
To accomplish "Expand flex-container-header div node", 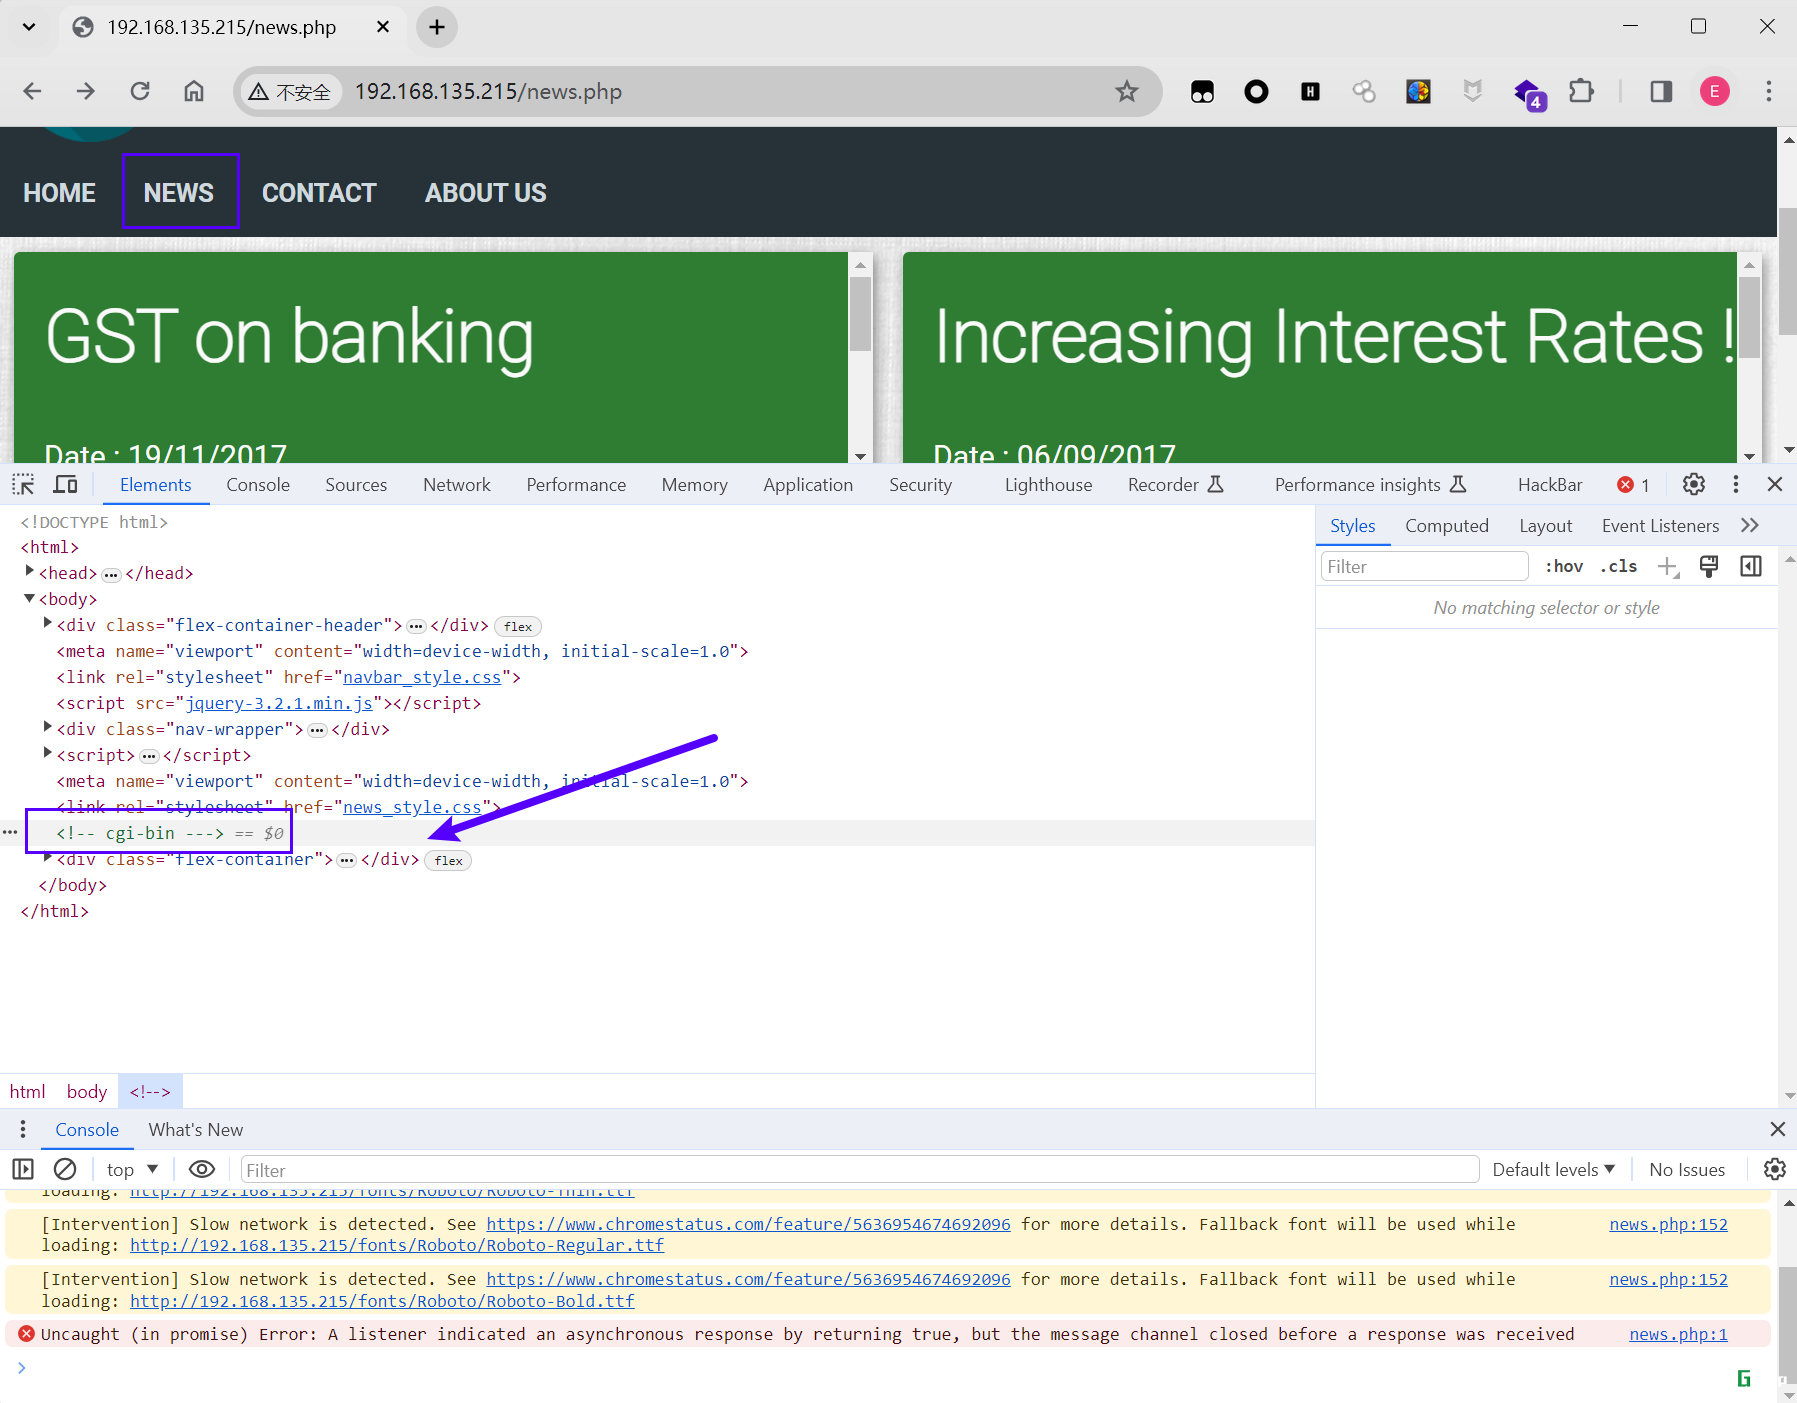I will pyautogui.click(x=47, y=624).
